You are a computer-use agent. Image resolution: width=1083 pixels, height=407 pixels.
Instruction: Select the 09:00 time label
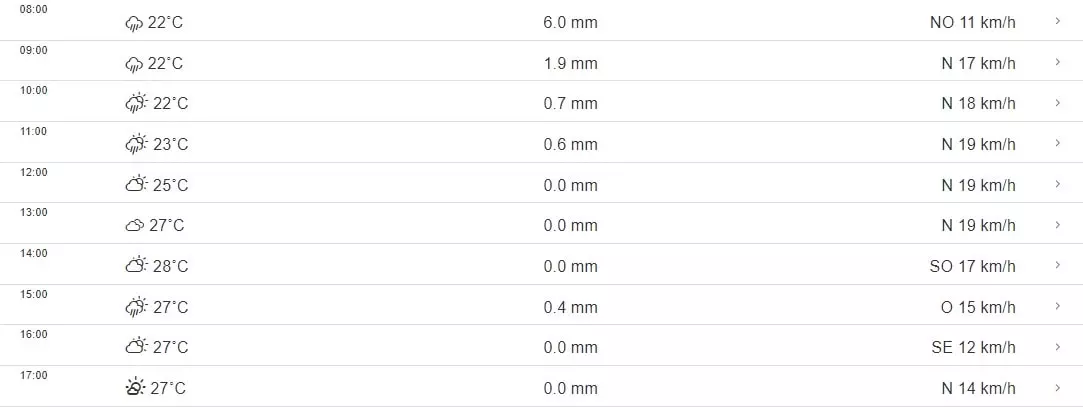click(x=34, y=50)
